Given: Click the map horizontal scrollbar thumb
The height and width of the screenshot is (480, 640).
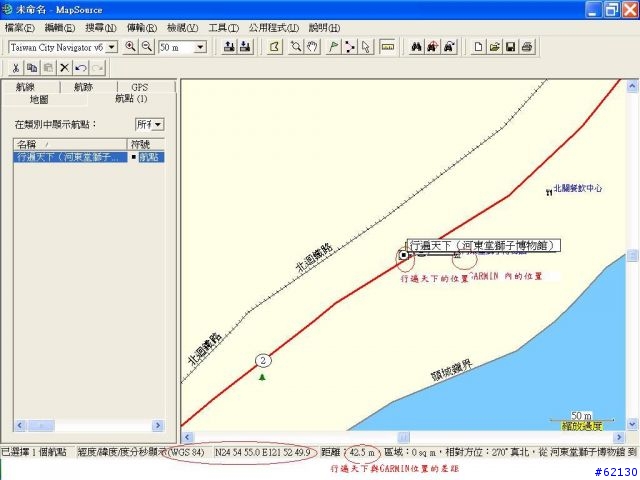Looking at the screenshot, I should [403, 437].
